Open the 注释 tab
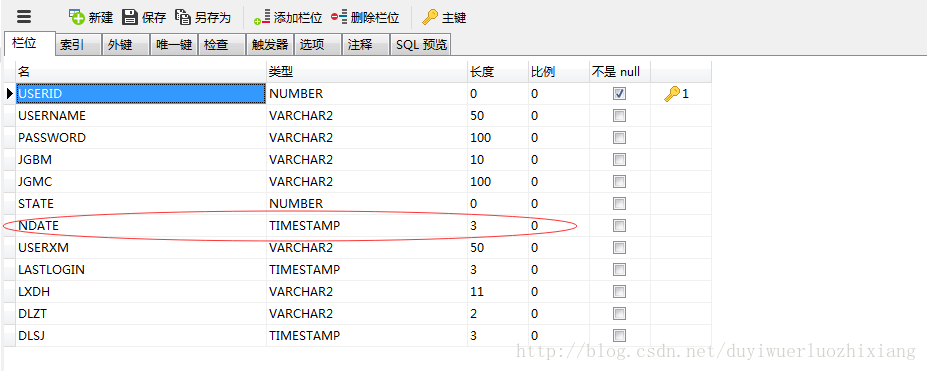 tap(366, 45)
